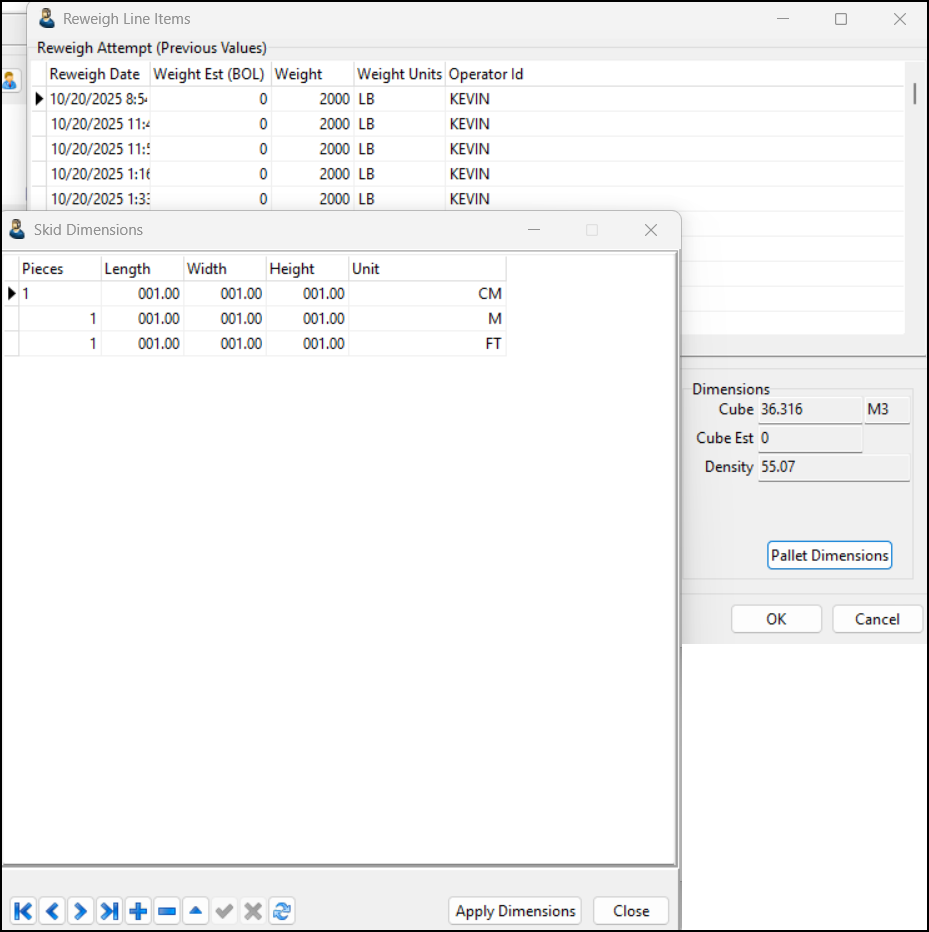929x932 pixels.
Task: Open Pallet Dimensions
Action: click(829, 556)
